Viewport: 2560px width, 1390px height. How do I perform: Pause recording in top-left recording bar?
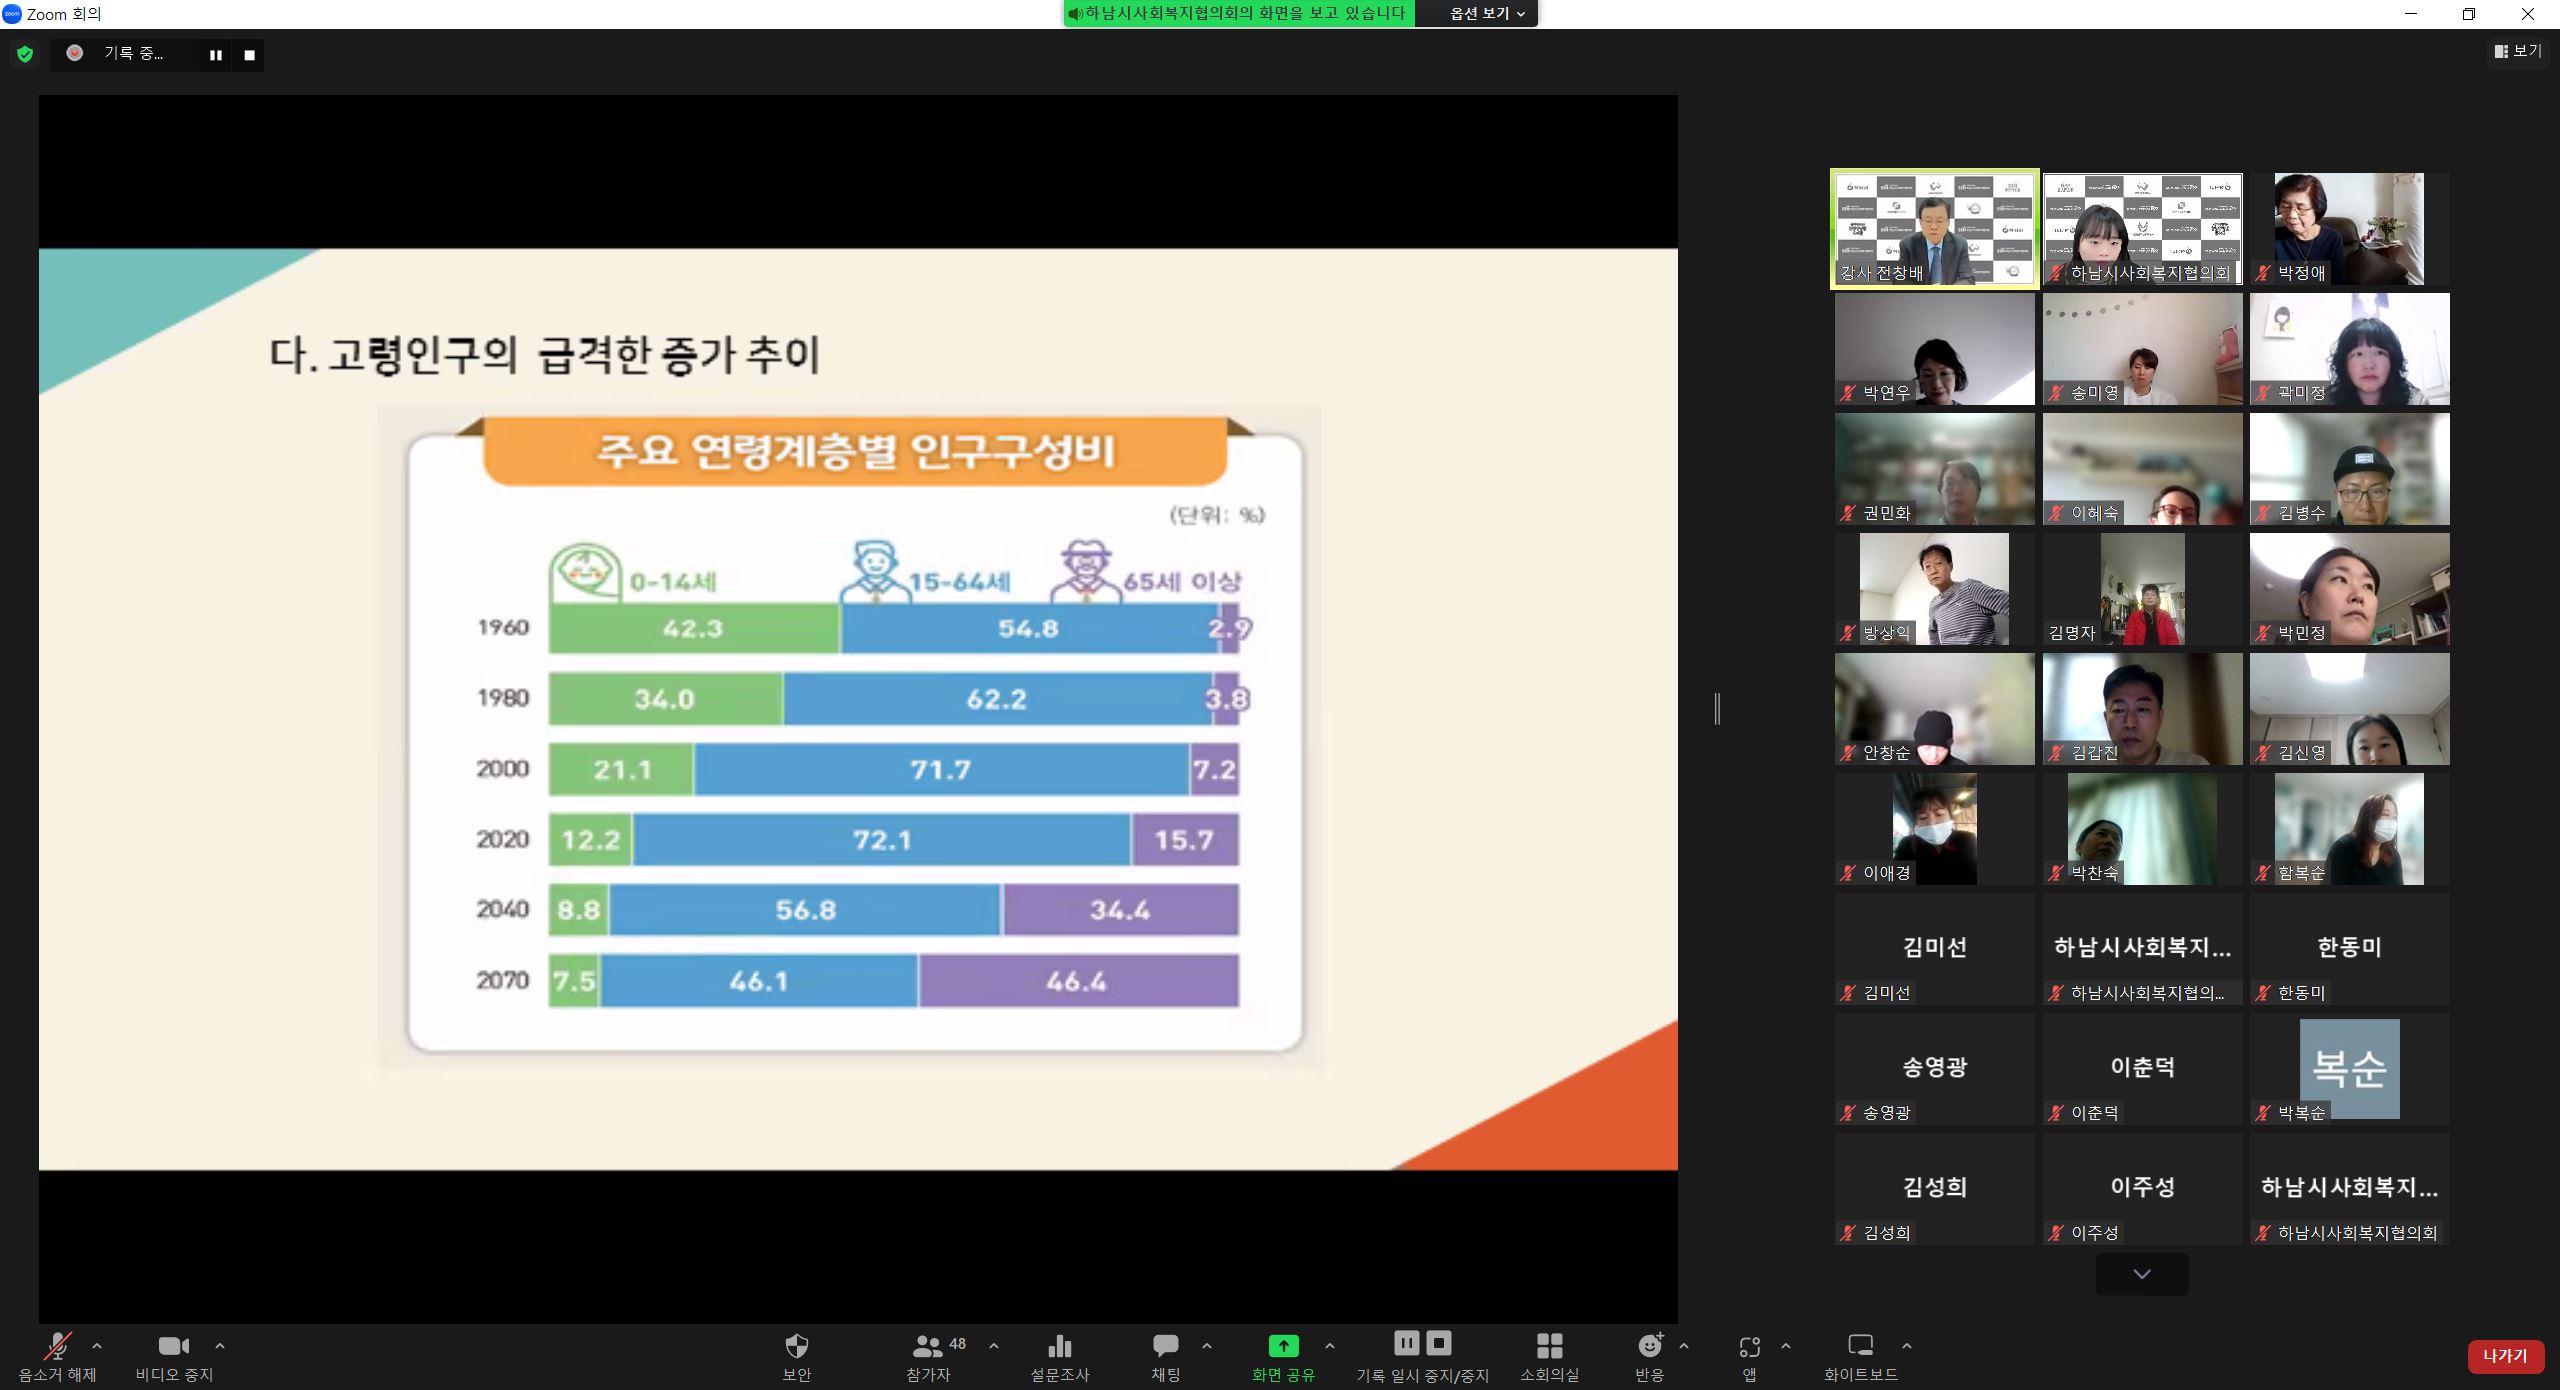(215, 55)
